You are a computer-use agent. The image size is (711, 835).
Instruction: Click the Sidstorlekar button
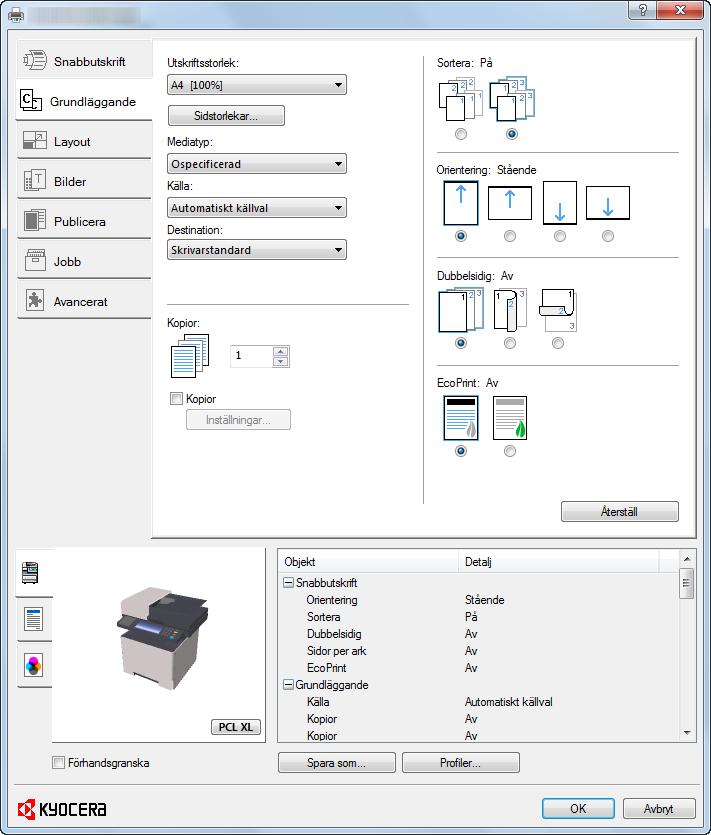pos(226,116)
